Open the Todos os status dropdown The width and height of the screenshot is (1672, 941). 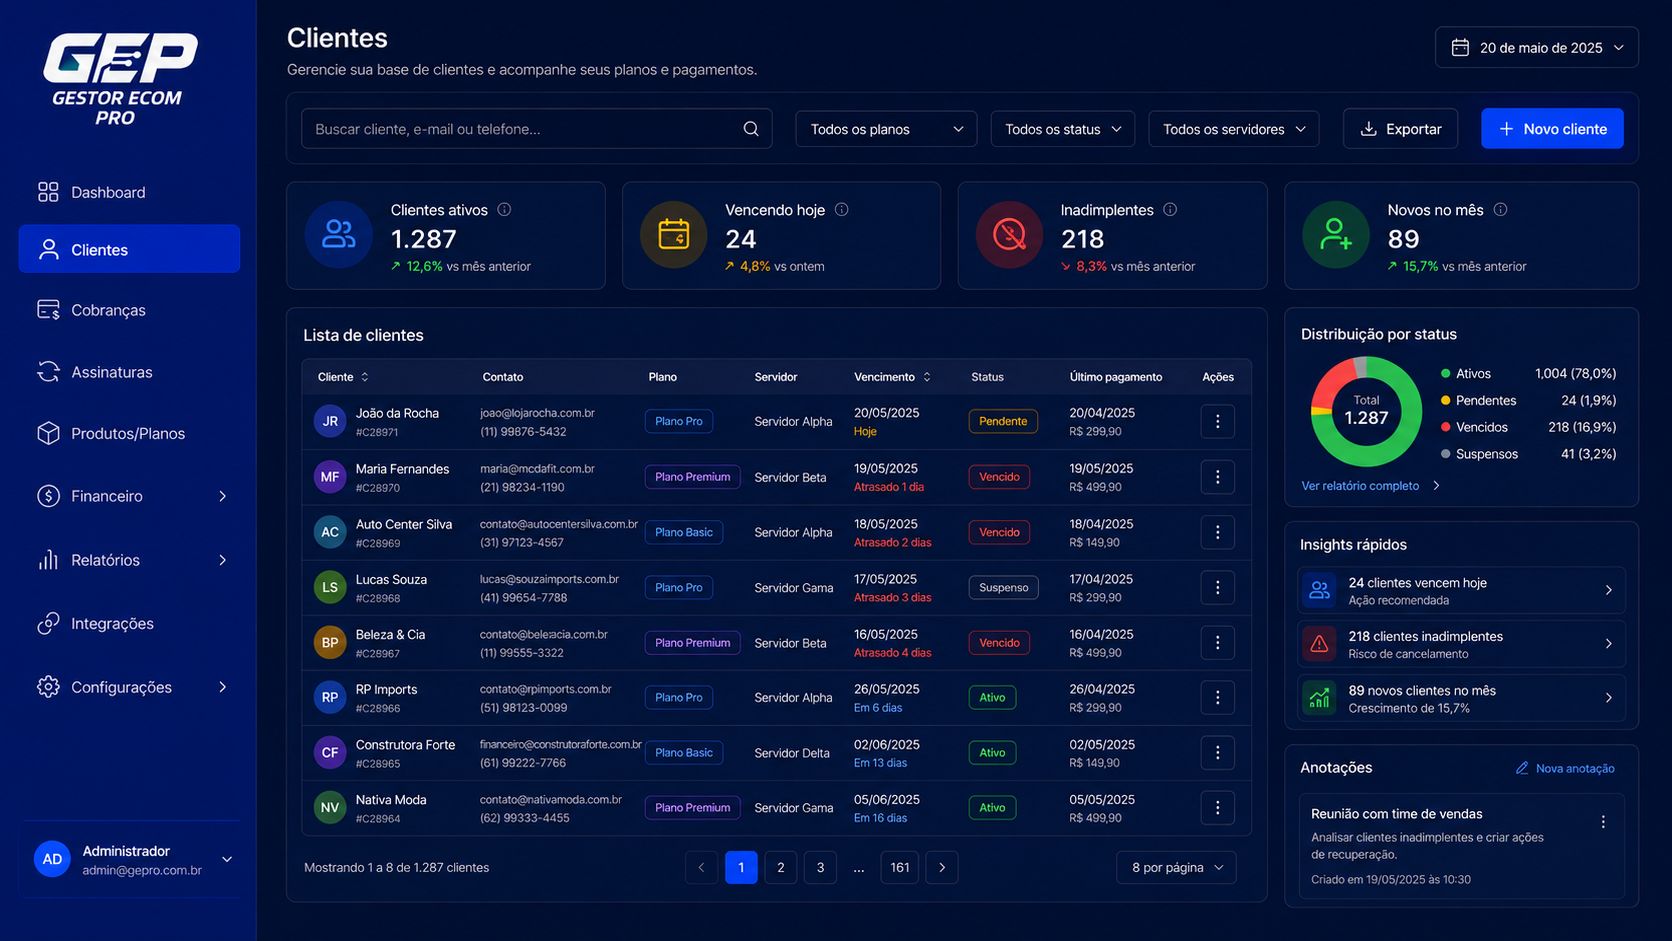tap(1062, 129)
